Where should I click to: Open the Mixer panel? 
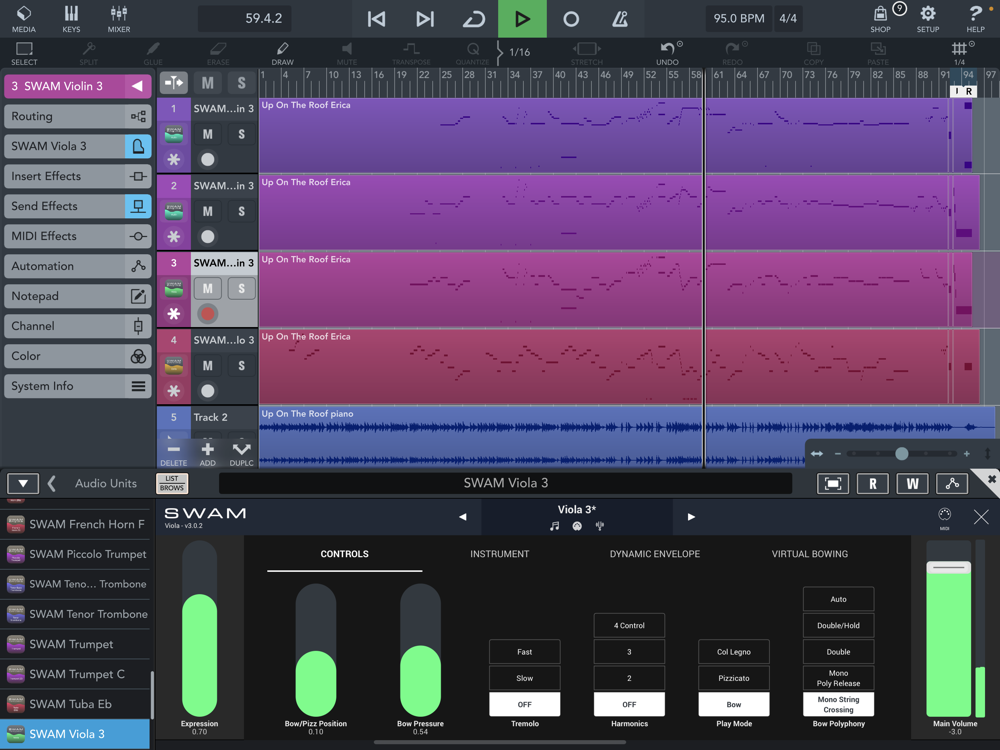tap(119, 18)
